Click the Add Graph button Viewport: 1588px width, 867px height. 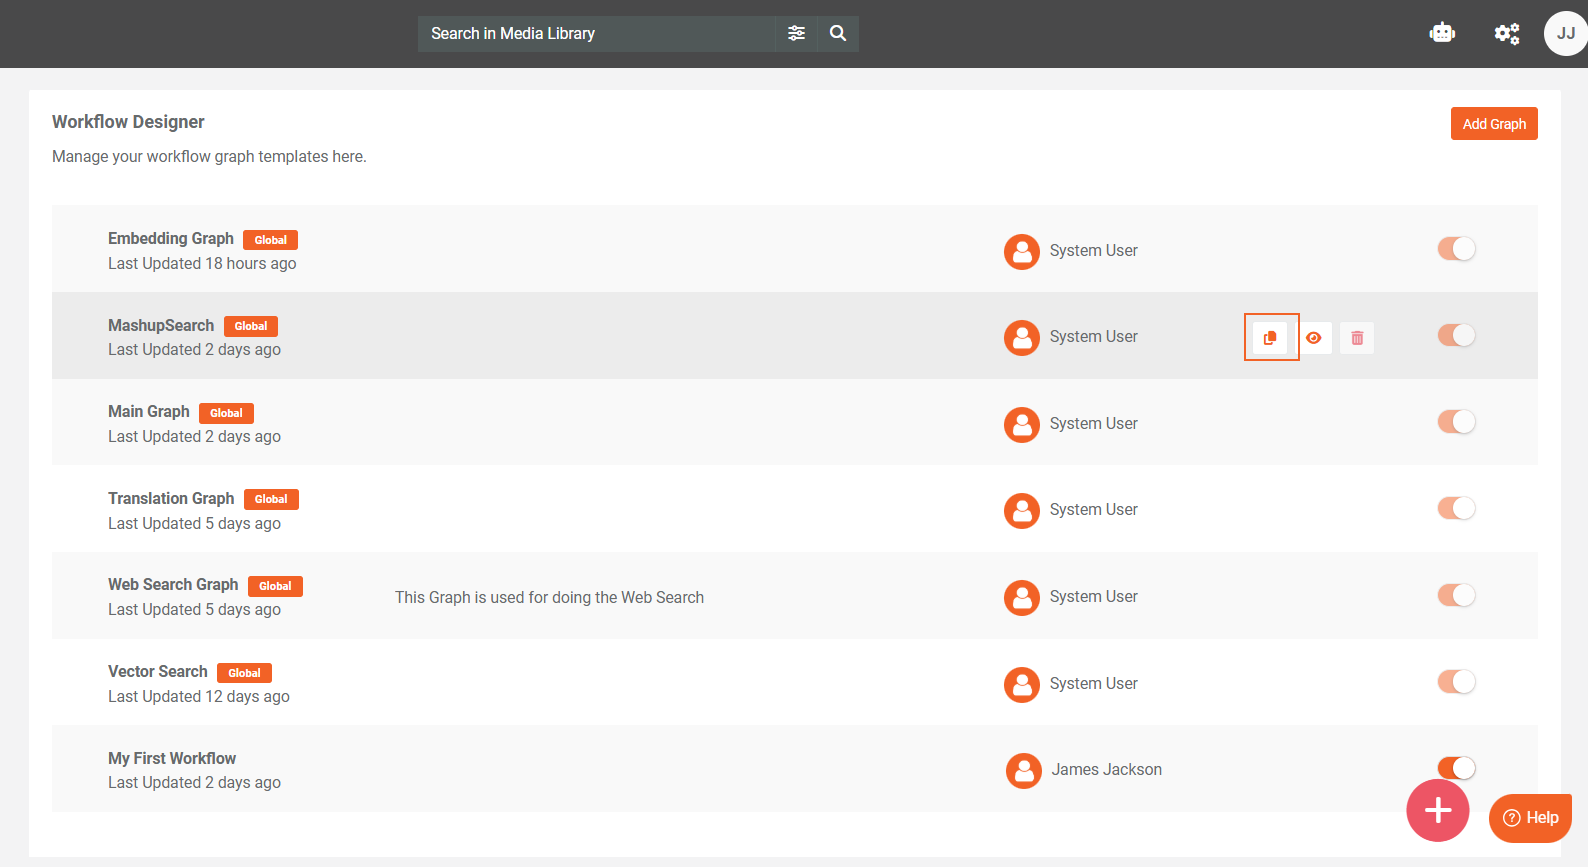coord(1493,124)
